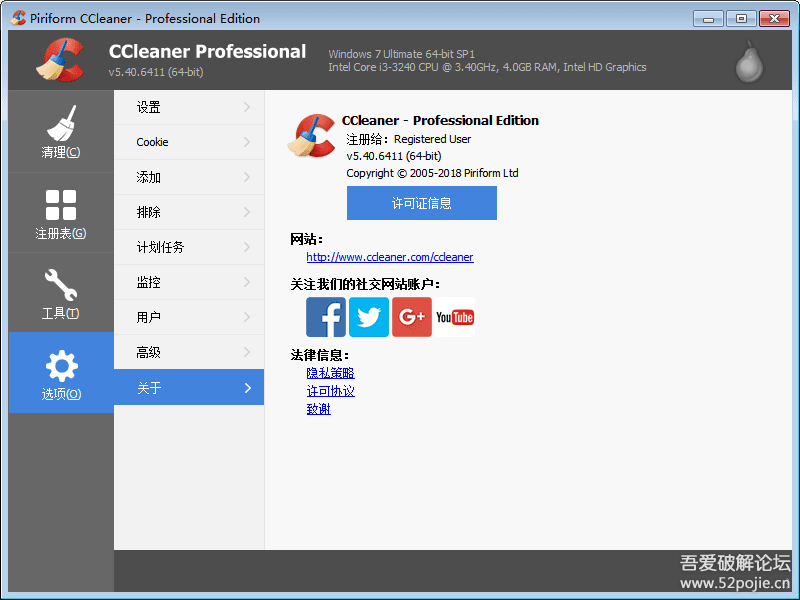Click the 'CCleaner Professional' header title
The width and height of the screenshot is (800, 600).
coord(207,52)
